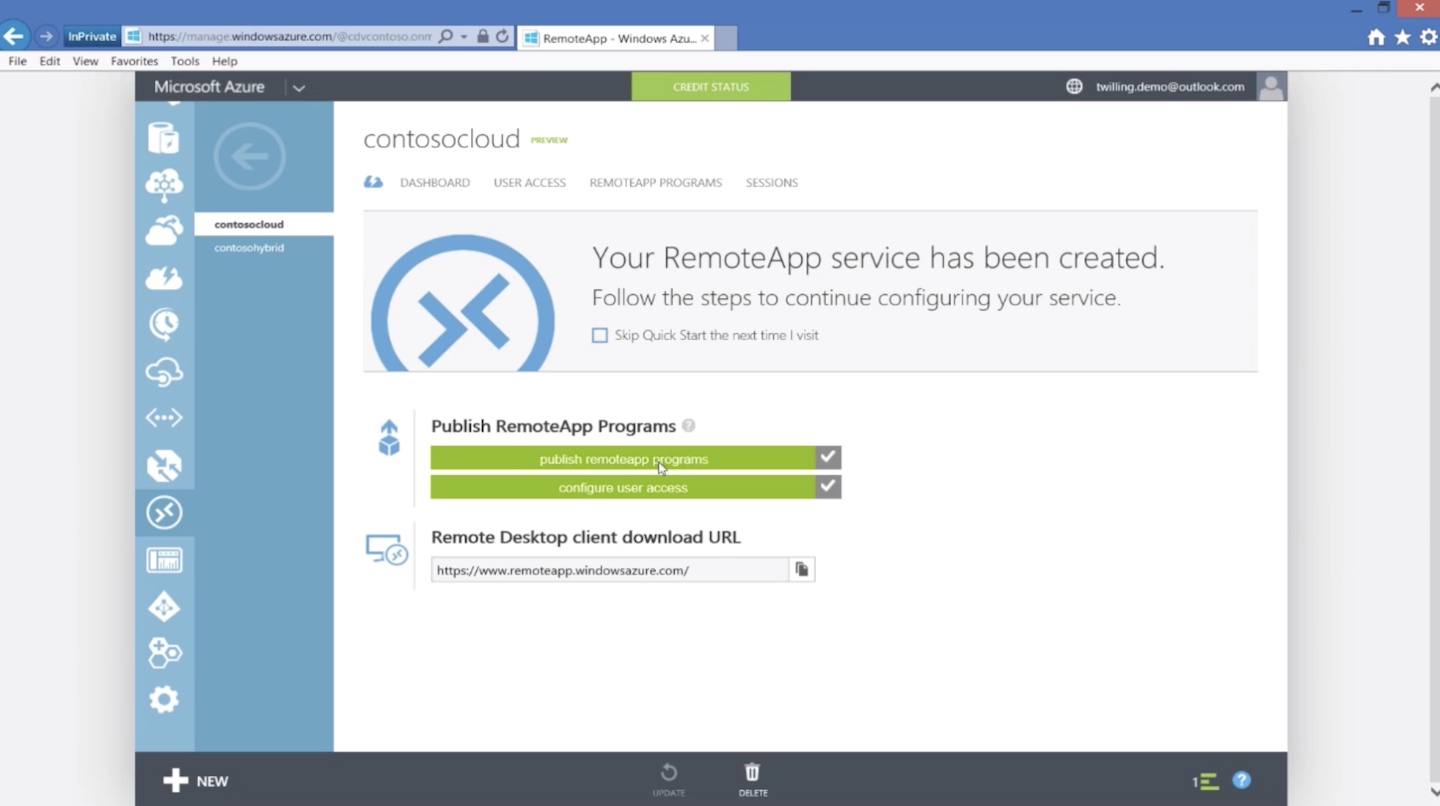Expand the address bar dropdown arrow
Viewport: 1440px width, 806px height.
(463, 37)
